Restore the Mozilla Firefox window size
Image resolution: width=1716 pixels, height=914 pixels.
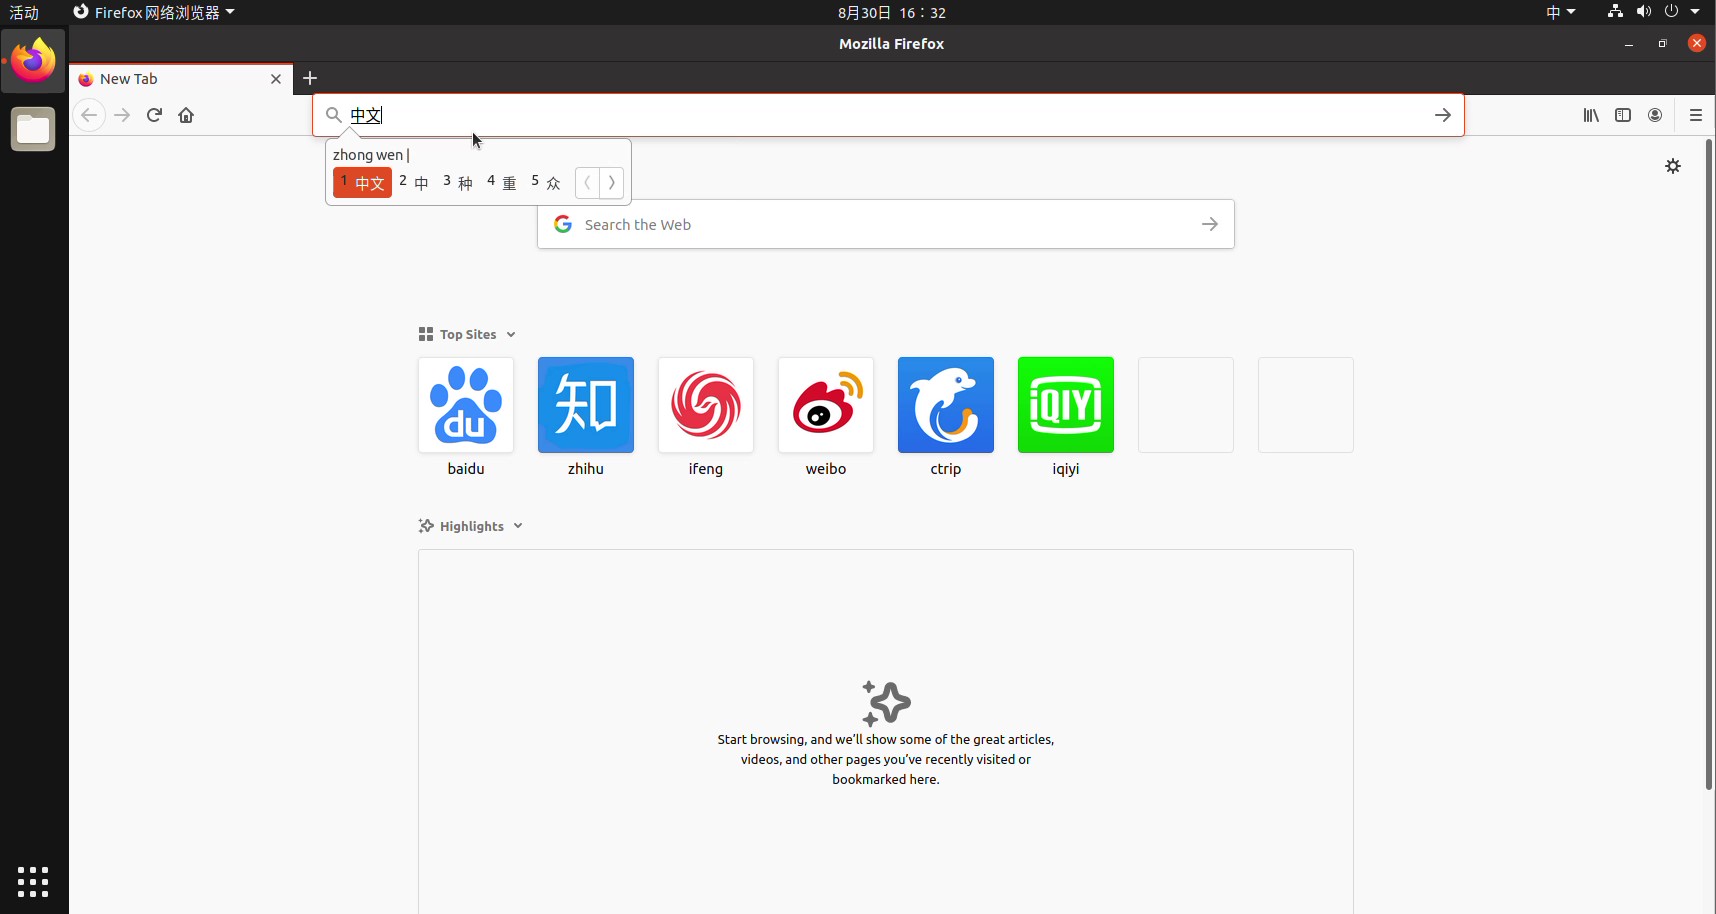1662,44
